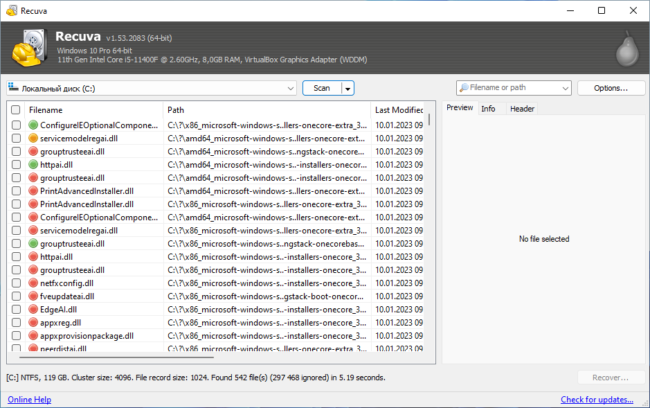Switch to the Header tab
This screenshot has width=650, height=408.
[x=522, y=109]
